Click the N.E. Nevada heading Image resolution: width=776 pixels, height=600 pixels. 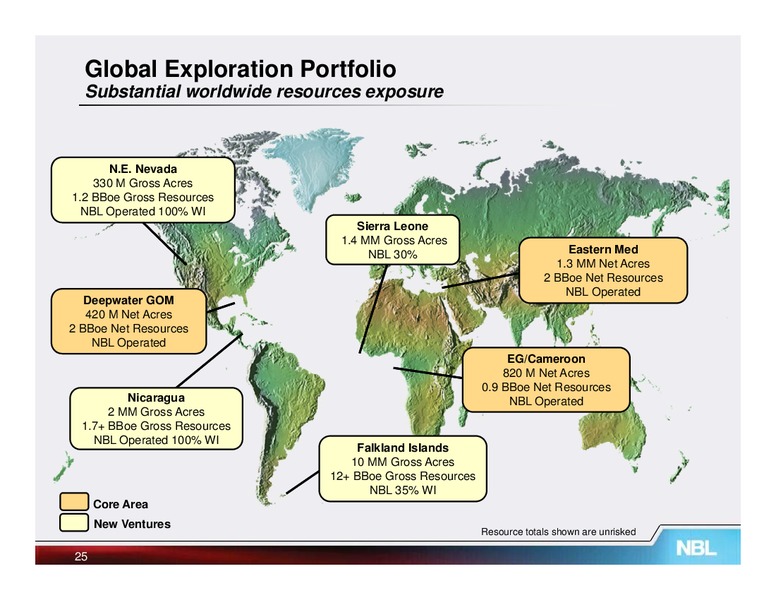tap(143, 169)
